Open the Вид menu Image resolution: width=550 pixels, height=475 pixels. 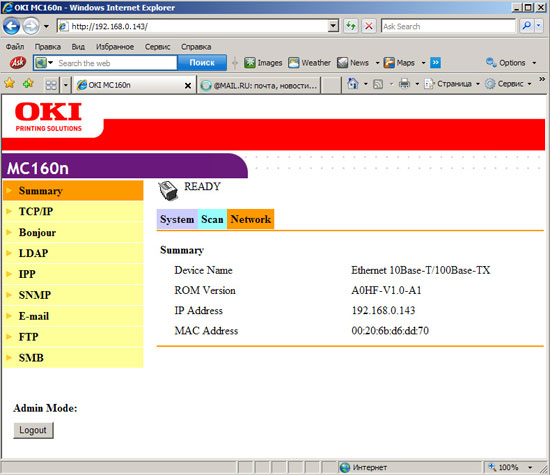tap(78, 47)
